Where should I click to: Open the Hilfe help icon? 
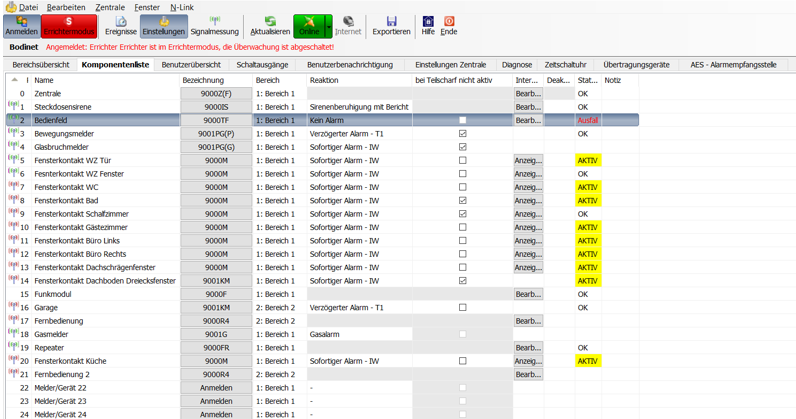[428, 25]
